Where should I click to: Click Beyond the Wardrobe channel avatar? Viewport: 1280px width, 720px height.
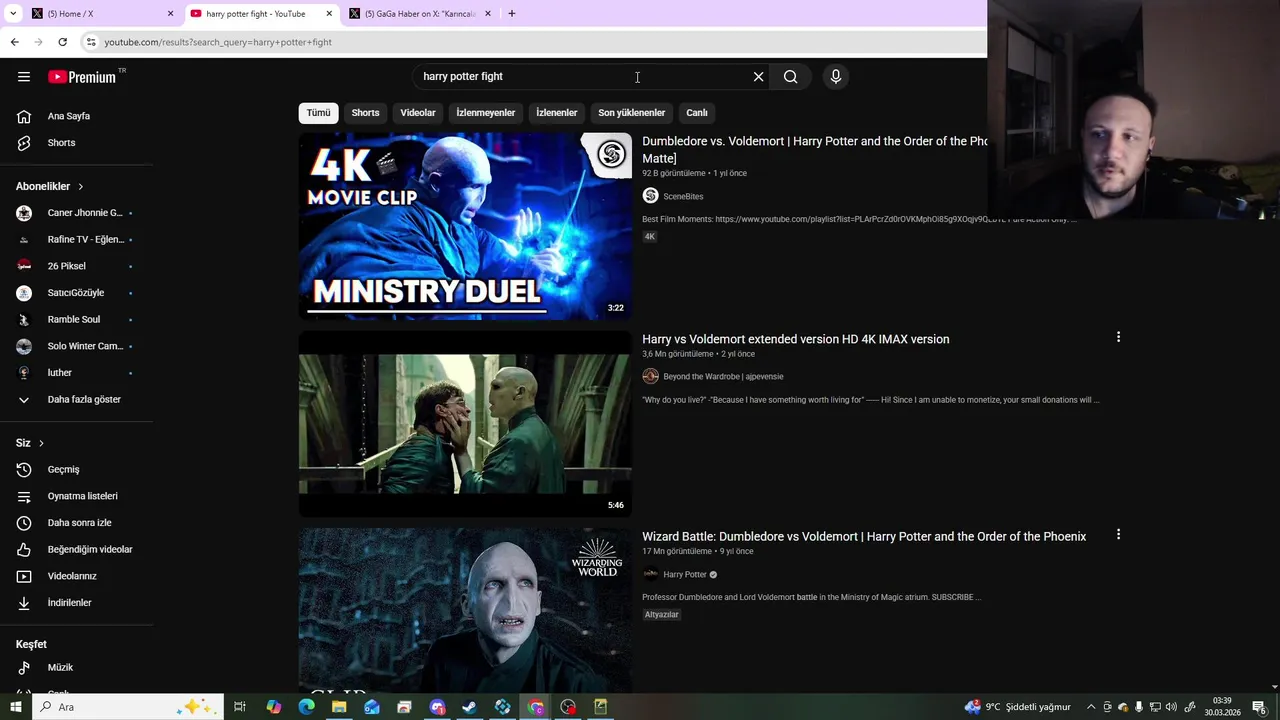click(x=650, y=376)
